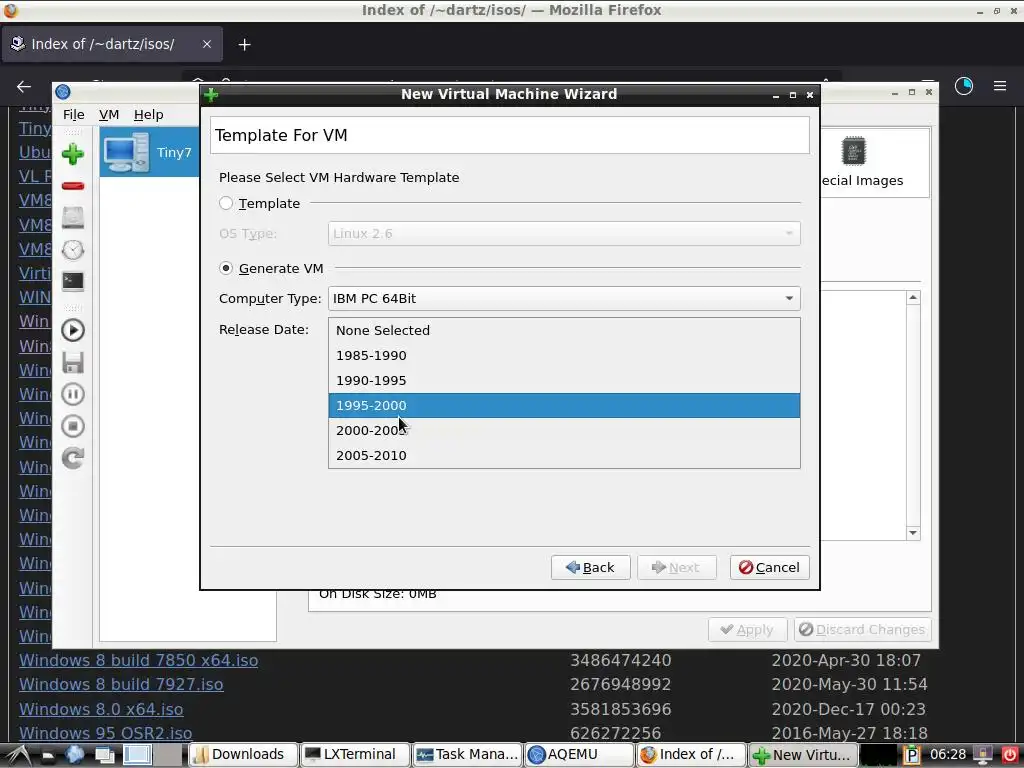This screenshot has width=1024, height=768.
Task: Switch to Downloads in taskbar
Action: pos(243,755)
